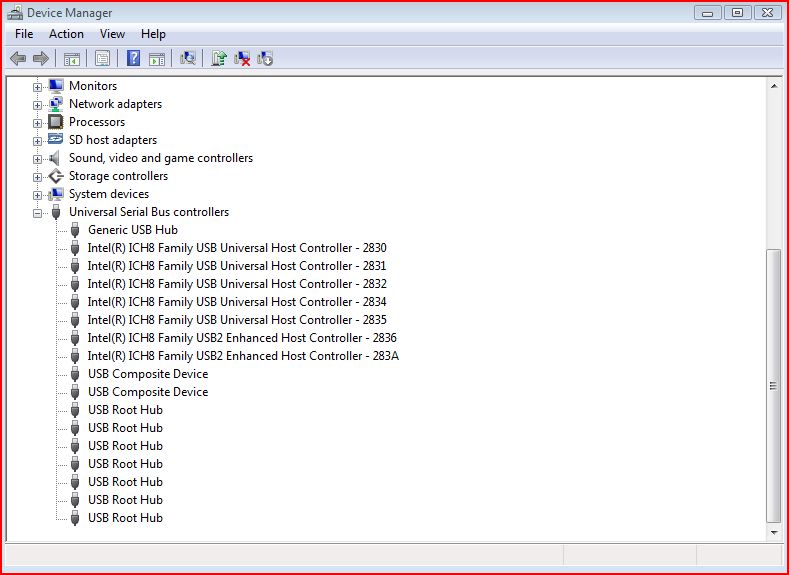Click the Scan for hardware changes icon
The image size is (789, 575).
point(188,58)
